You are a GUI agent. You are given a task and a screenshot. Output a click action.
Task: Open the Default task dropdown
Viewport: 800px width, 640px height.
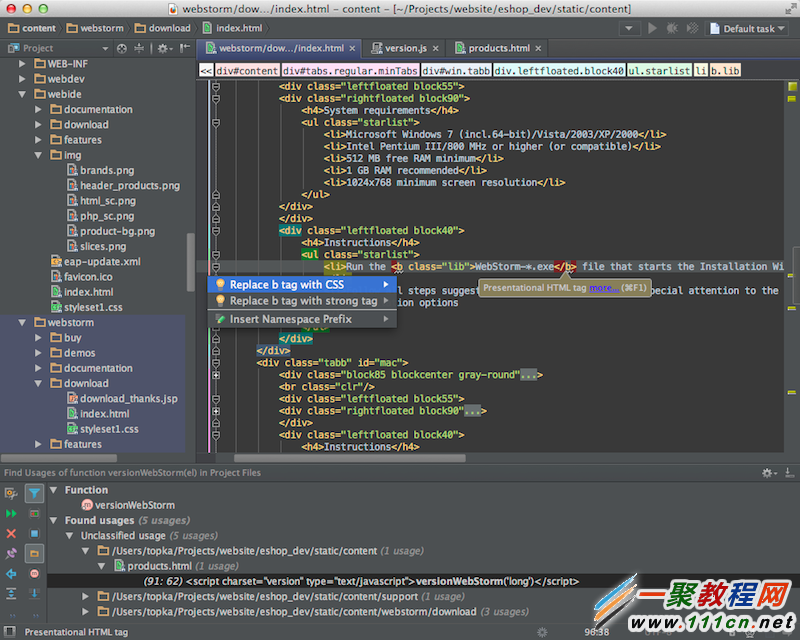coord(747,29)
